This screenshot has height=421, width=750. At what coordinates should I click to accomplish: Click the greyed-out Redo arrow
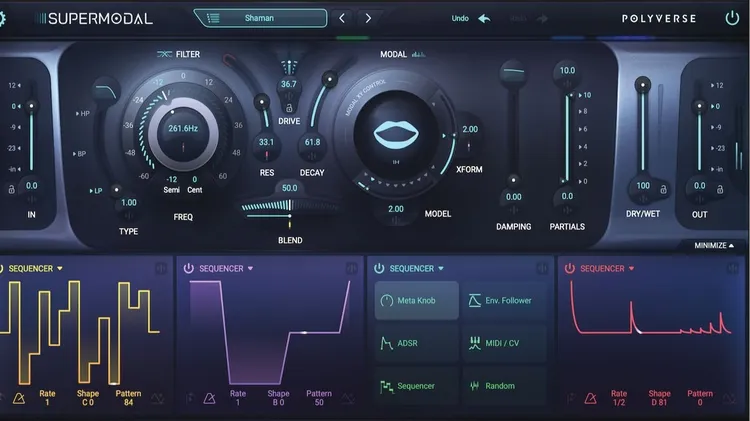point(542,19)
